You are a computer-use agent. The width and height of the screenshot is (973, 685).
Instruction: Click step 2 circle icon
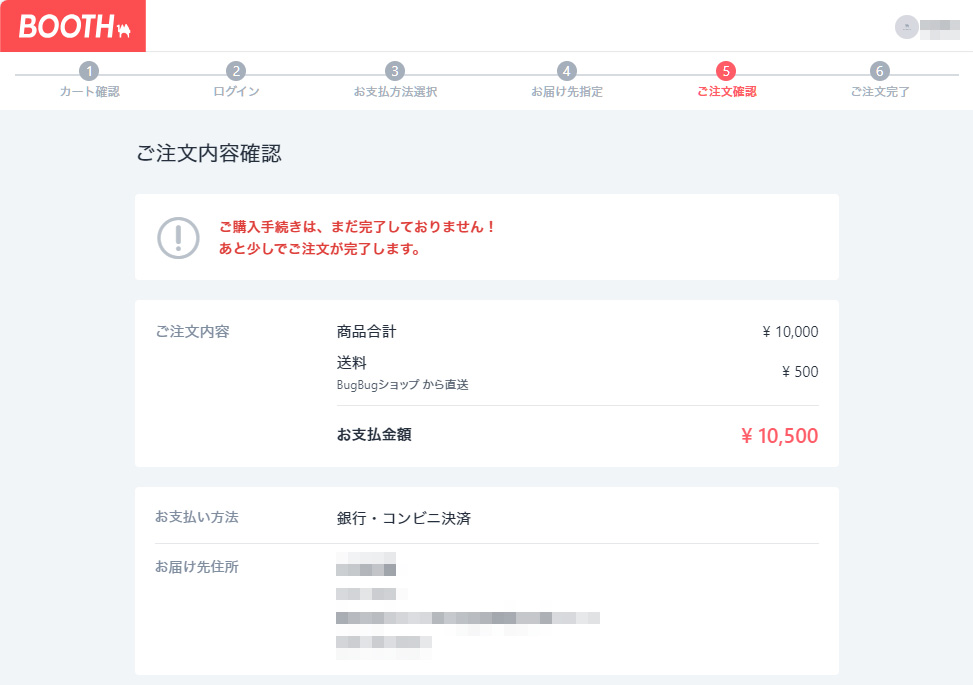tap(236, 71)
